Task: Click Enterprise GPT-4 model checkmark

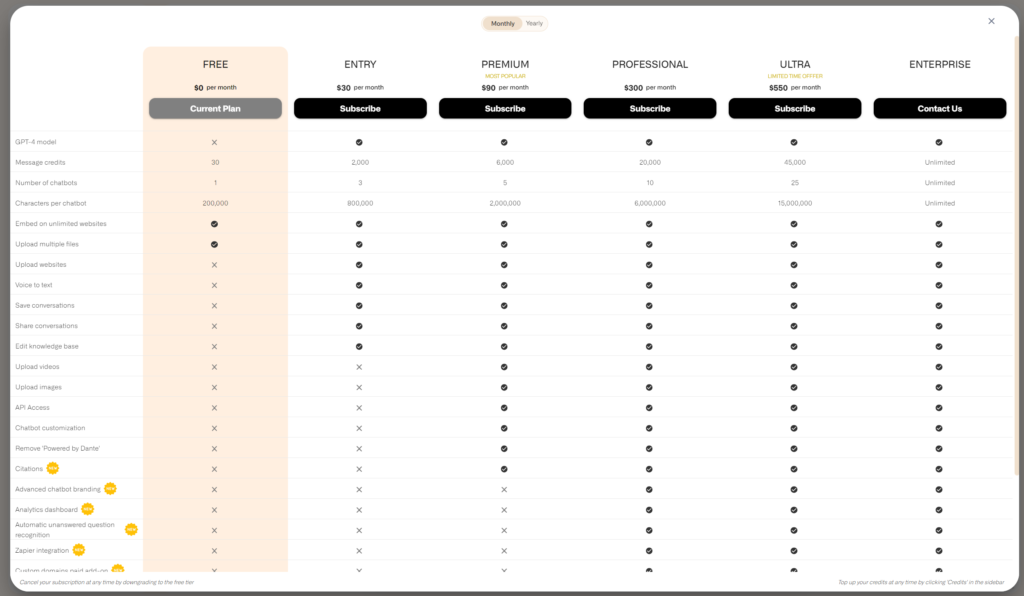Action: coord(938,142)
